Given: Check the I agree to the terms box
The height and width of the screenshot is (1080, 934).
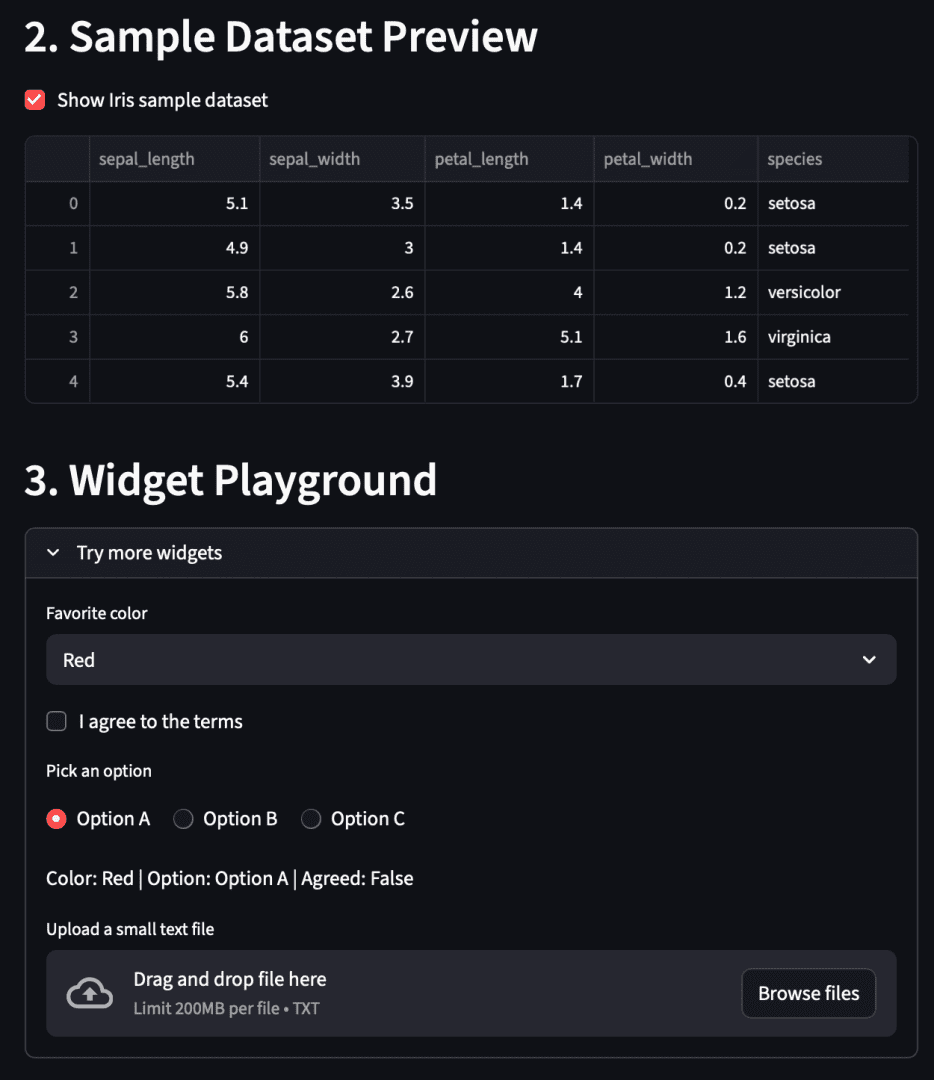Looking at the screenshot, I should coord(57,722).
